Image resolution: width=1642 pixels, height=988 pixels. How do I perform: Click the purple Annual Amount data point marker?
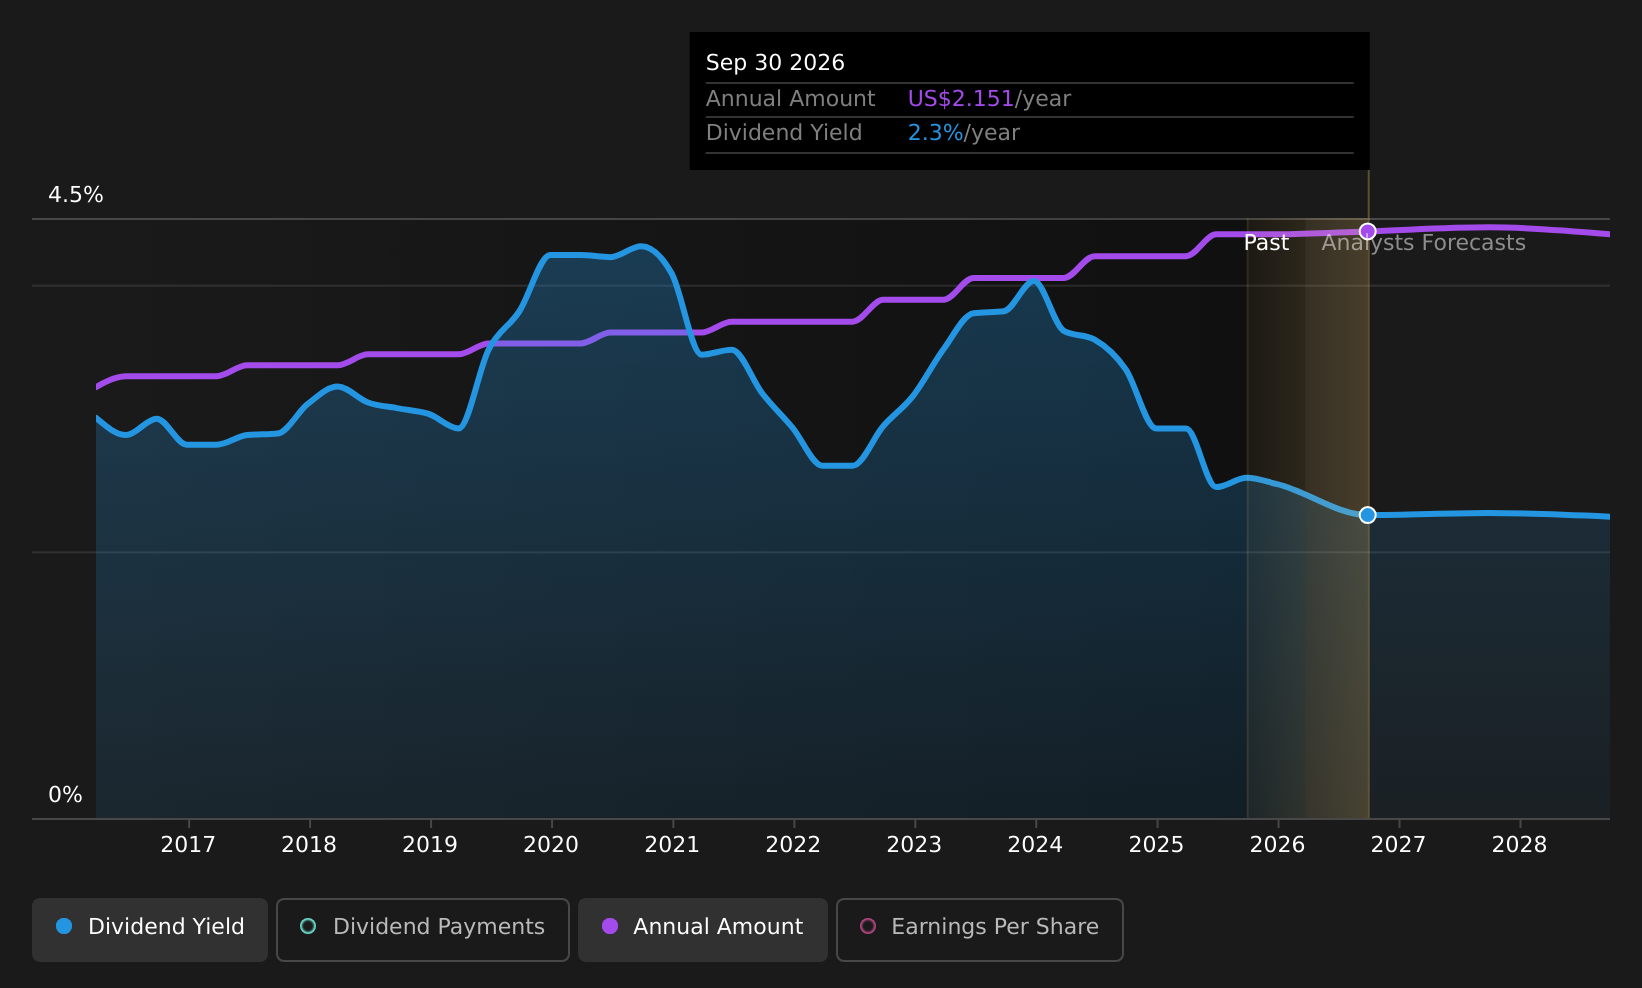pyautogui.click(x=1367, y=231)
